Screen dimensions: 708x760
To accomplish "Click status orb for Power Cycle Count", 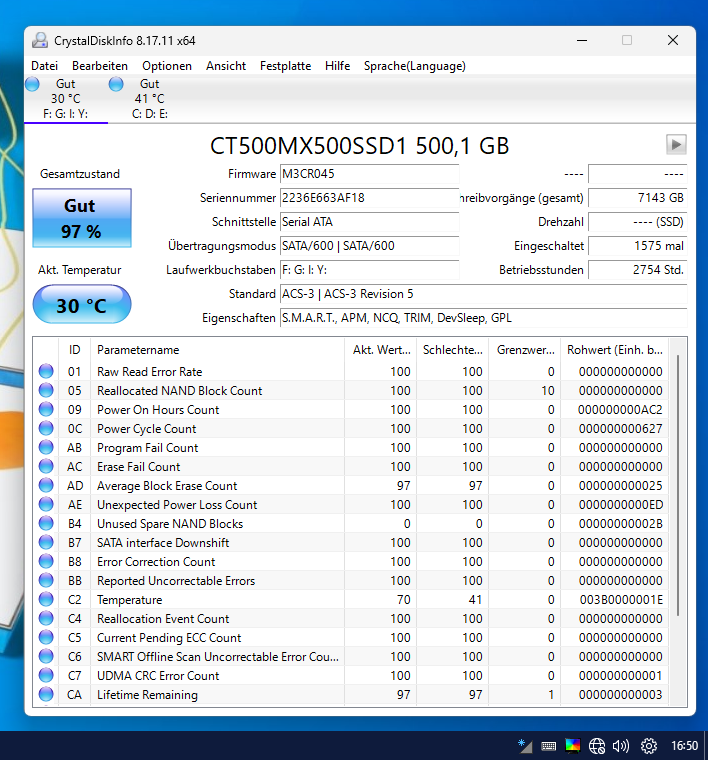I will [46, 428].
